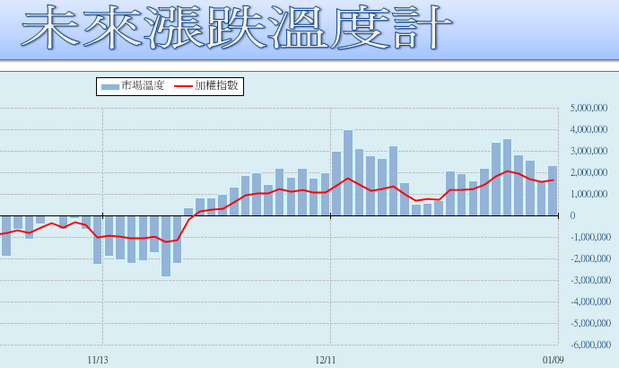Click the 12/11 date label
The height and width of the screenshot is (368, 619).
325,360
